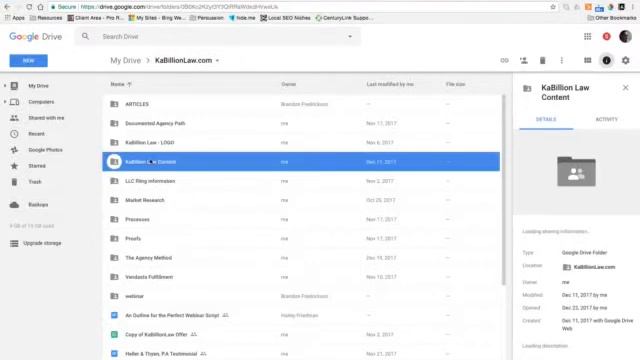
Task: Expand Computers tree arrow
Action: tap(5, 102)
